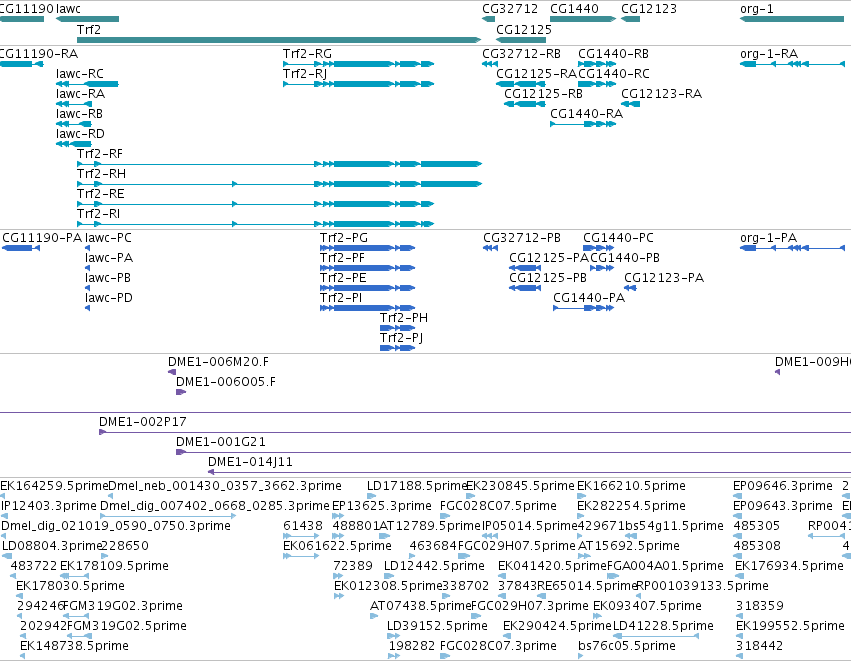The image size is (851, 661).
Task: Select the lawc-RB transcript label
Action: click(79, 115)
